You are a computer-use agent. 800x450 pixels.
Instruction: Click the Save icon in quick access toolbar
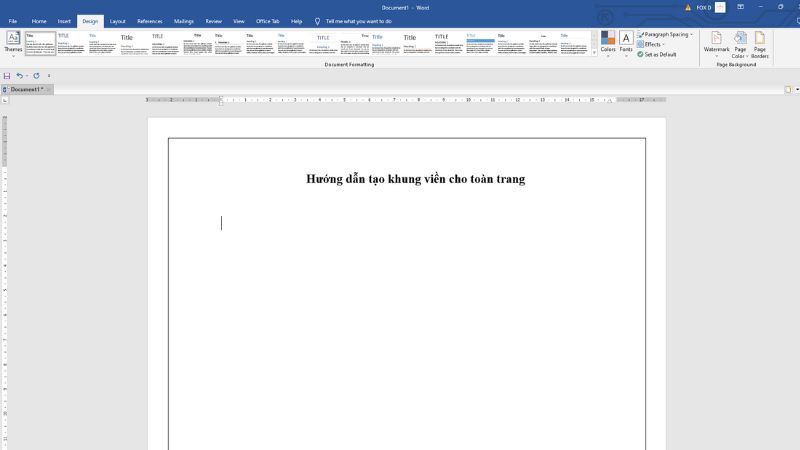7,76
